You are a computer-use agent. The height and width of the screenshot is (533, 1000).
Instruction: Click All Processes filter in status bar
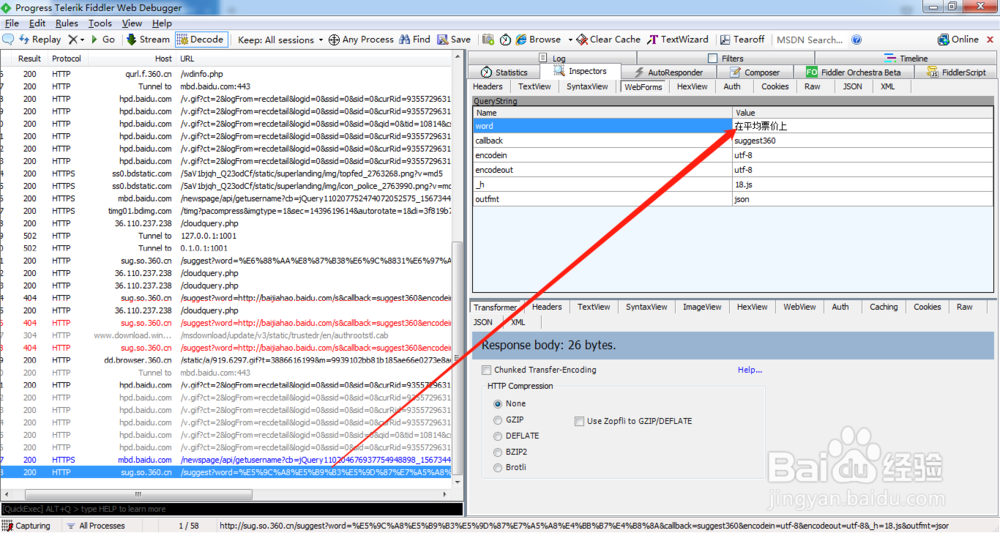(96, 526)
